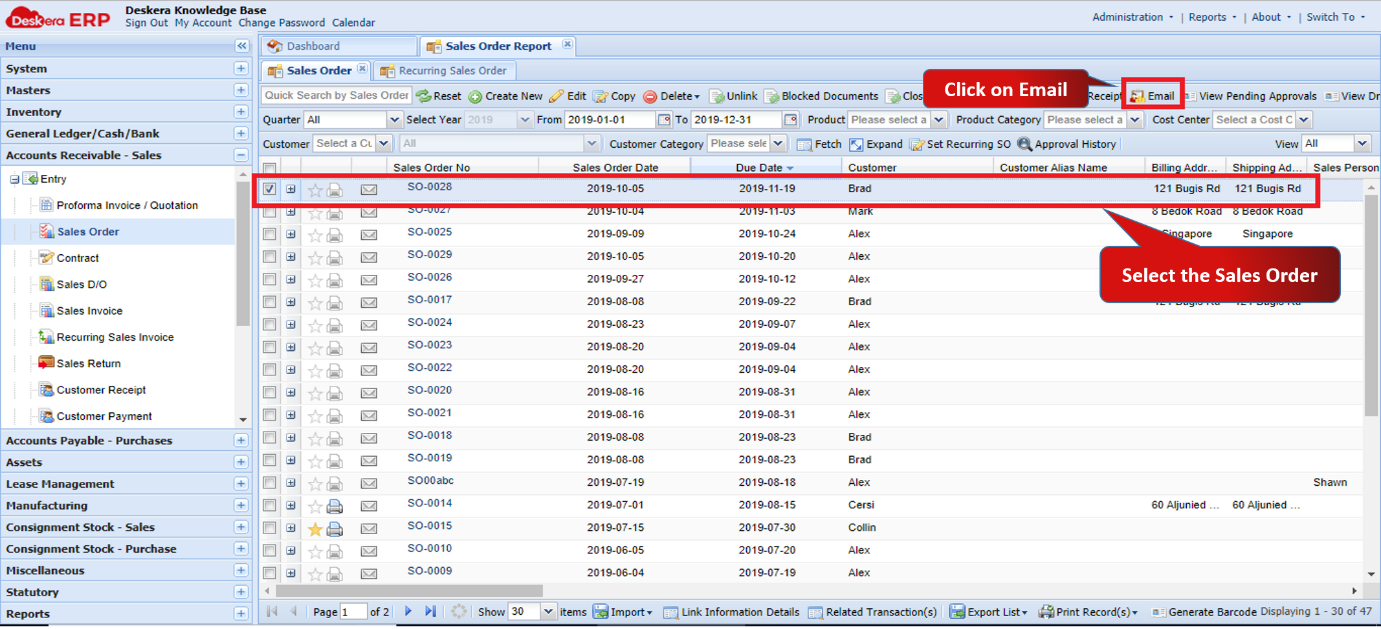Check the SO-0017 row checkbox
The height and width of the screenshot is (629, 1381).
(x=270, y=301)
